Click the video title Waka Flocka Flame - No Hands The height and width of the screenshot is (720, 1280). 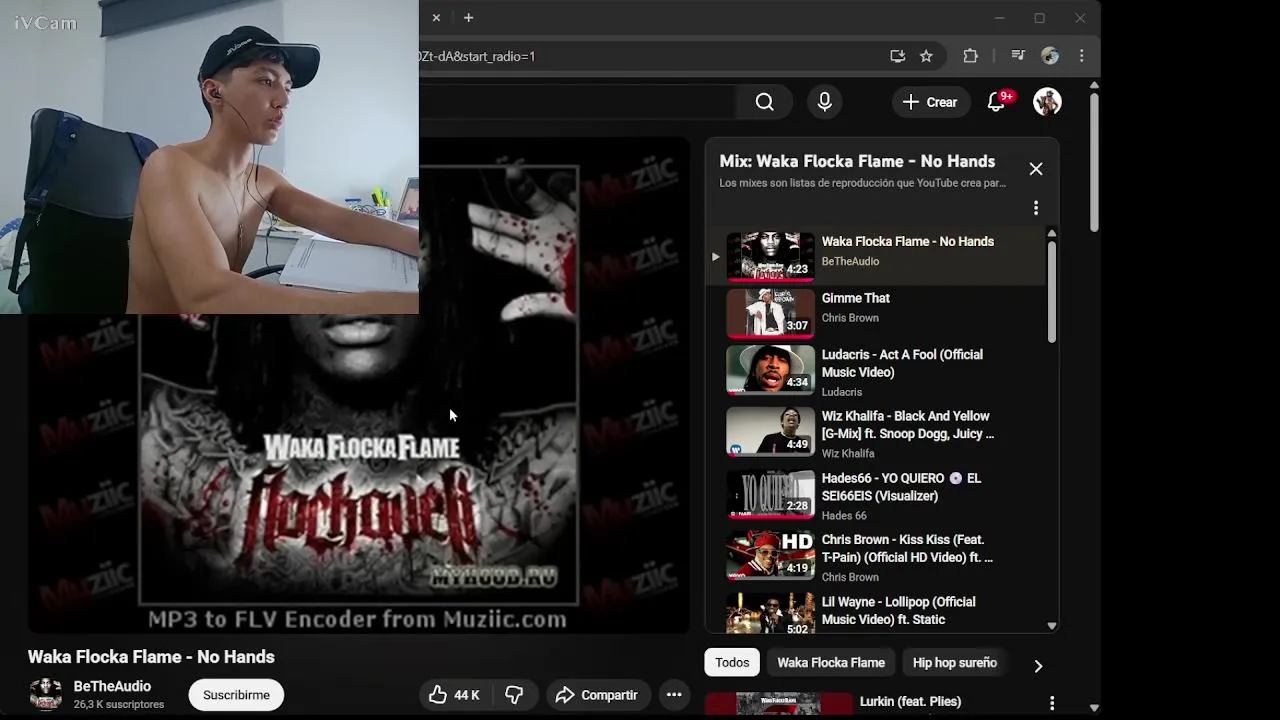click(151, 657)
